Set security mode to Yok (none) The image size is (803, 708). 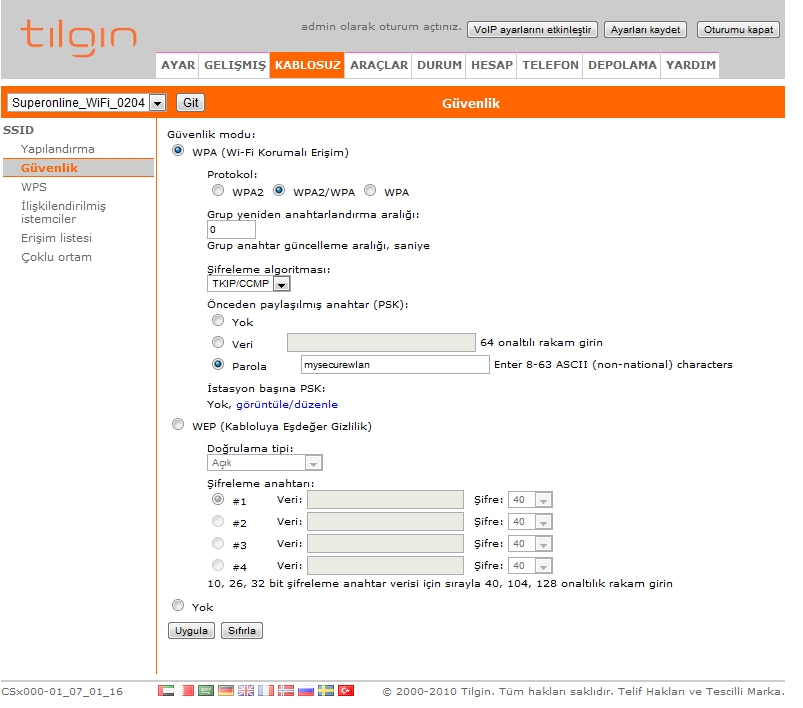click(x=178, y=606)
